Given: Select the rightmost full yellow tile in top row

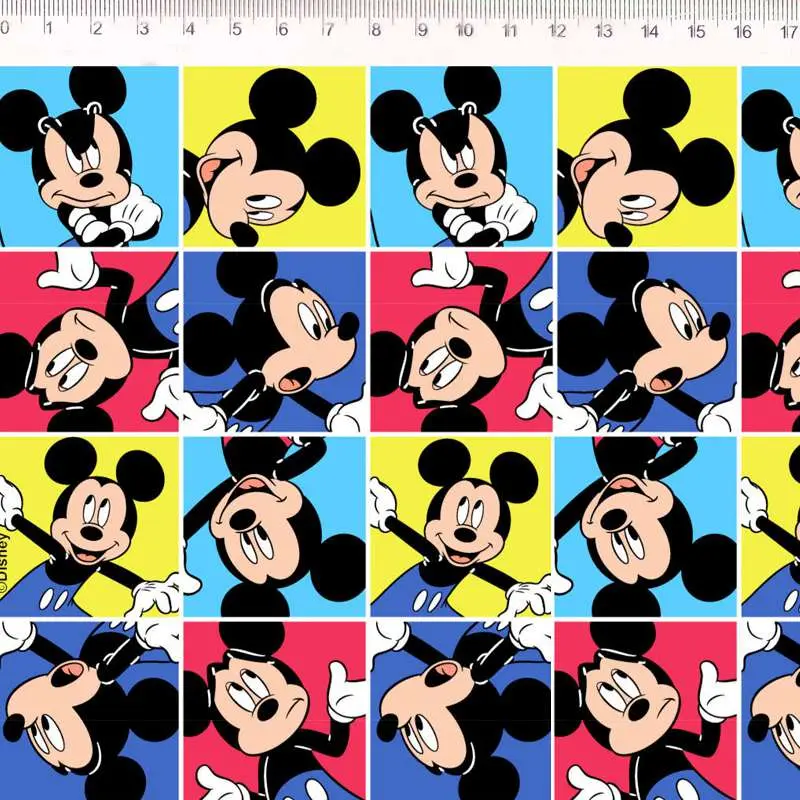Looking at the screenshot, I should [646, 156].
